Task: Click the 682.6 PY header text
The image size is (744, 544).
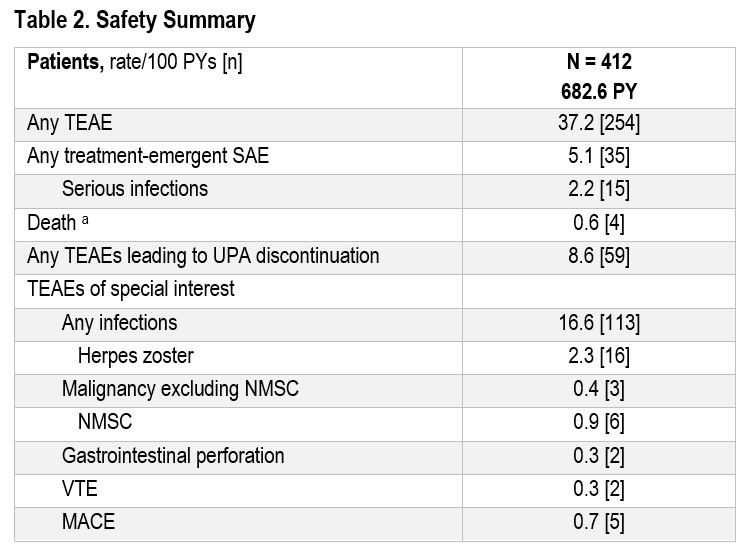Action: click(599, 90)
